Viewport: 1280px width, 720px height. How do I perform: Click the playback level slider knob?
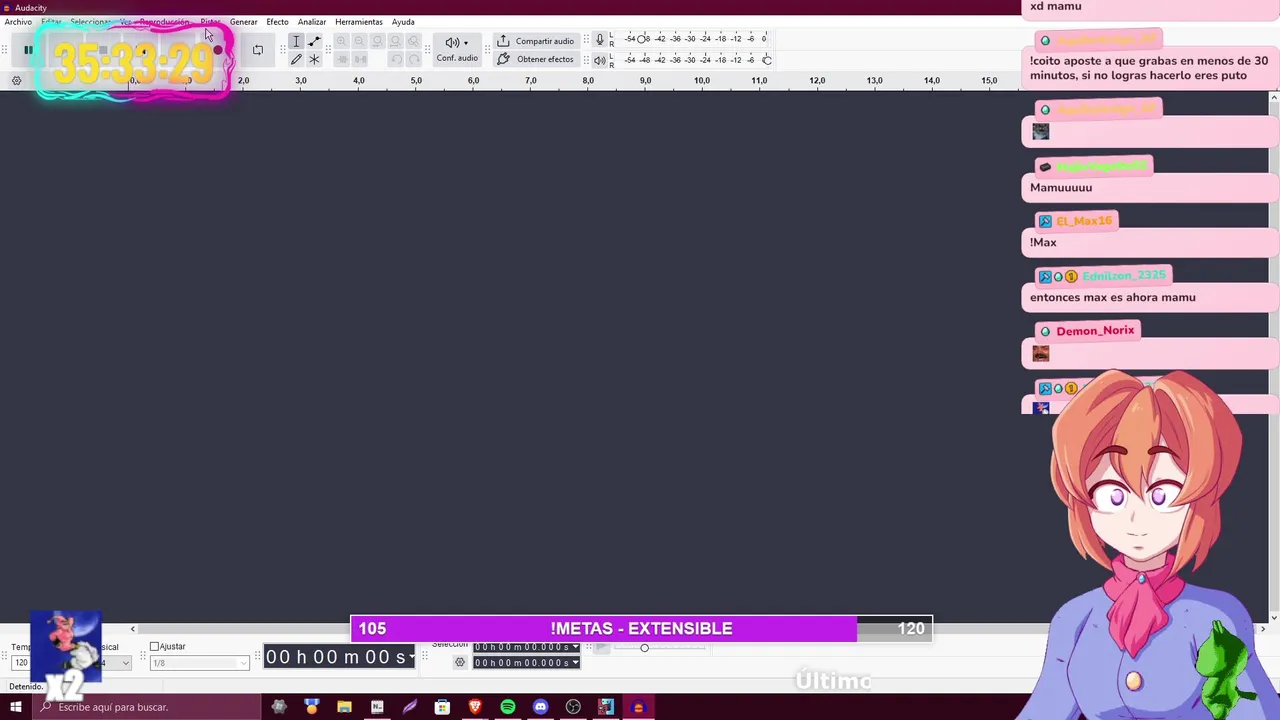click(767, 60)
